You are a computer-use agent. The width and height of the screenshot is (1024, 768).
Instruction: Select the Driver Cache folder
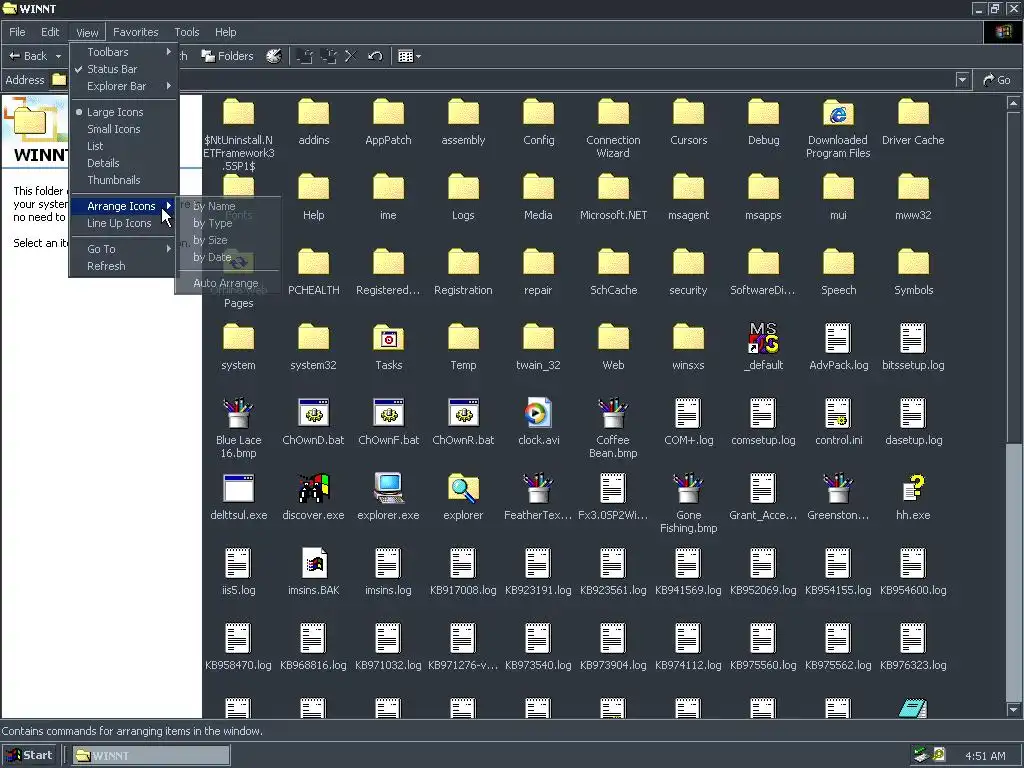(x=913, y=113)
